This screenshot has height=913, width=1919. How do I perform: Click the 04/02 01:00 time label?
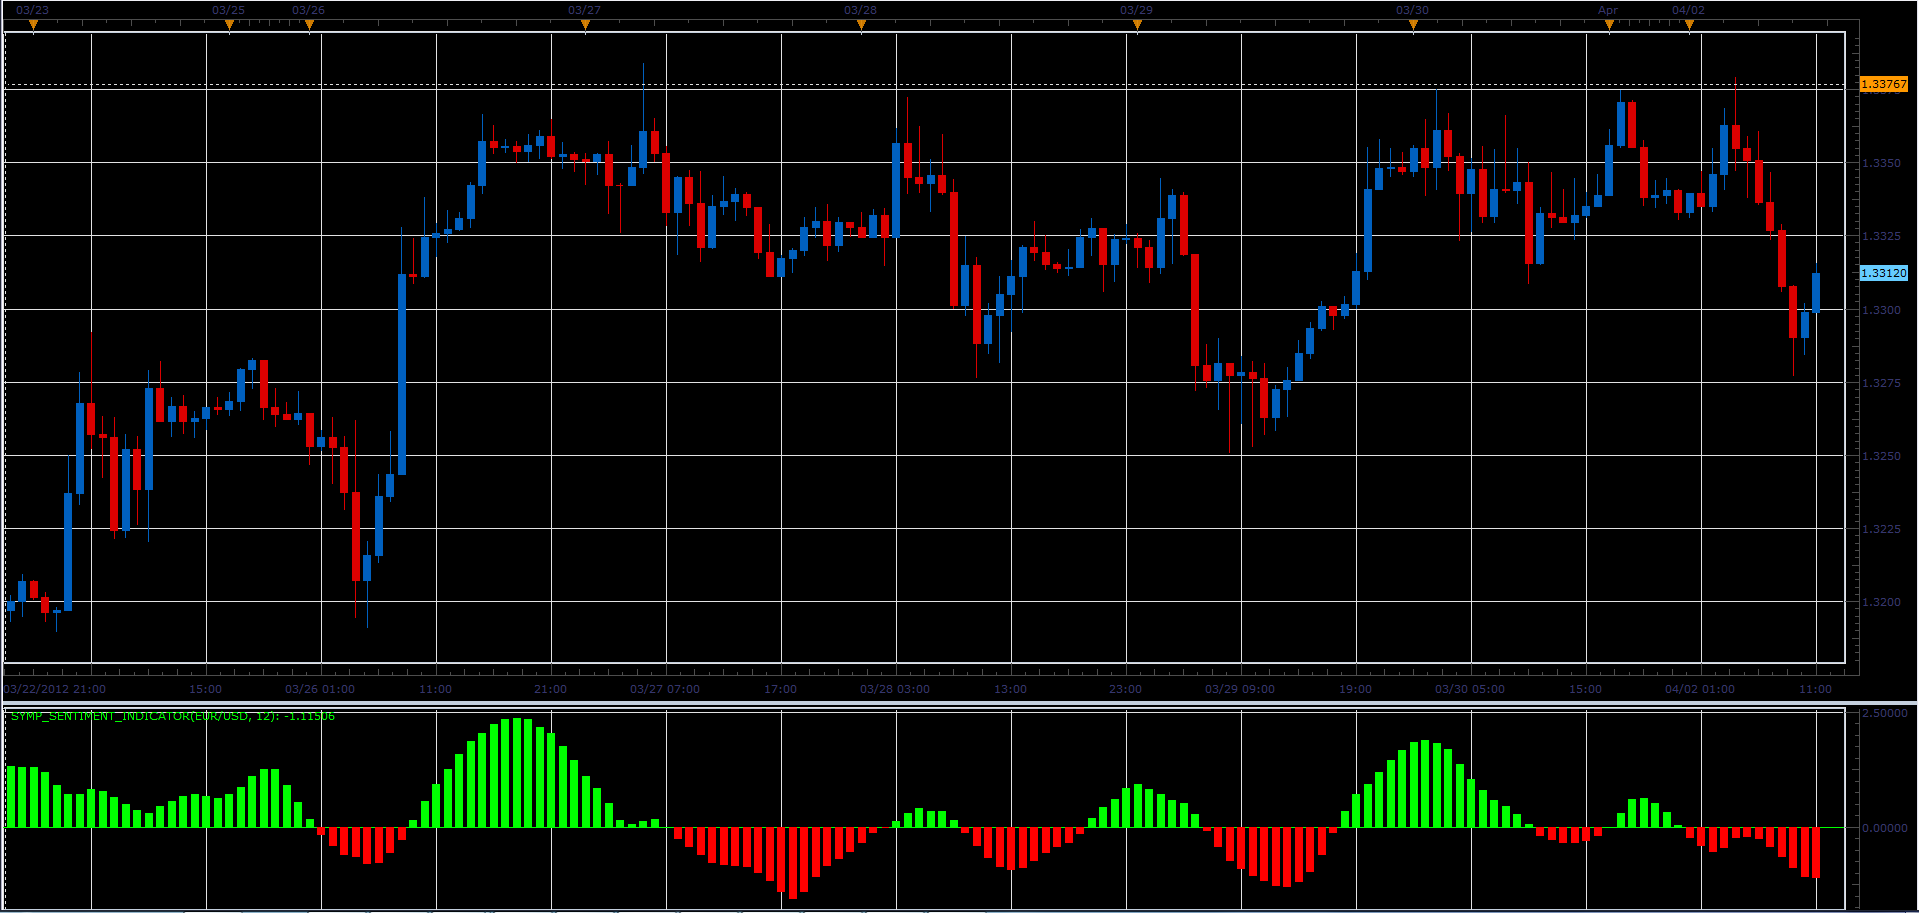click(1700, 689)
